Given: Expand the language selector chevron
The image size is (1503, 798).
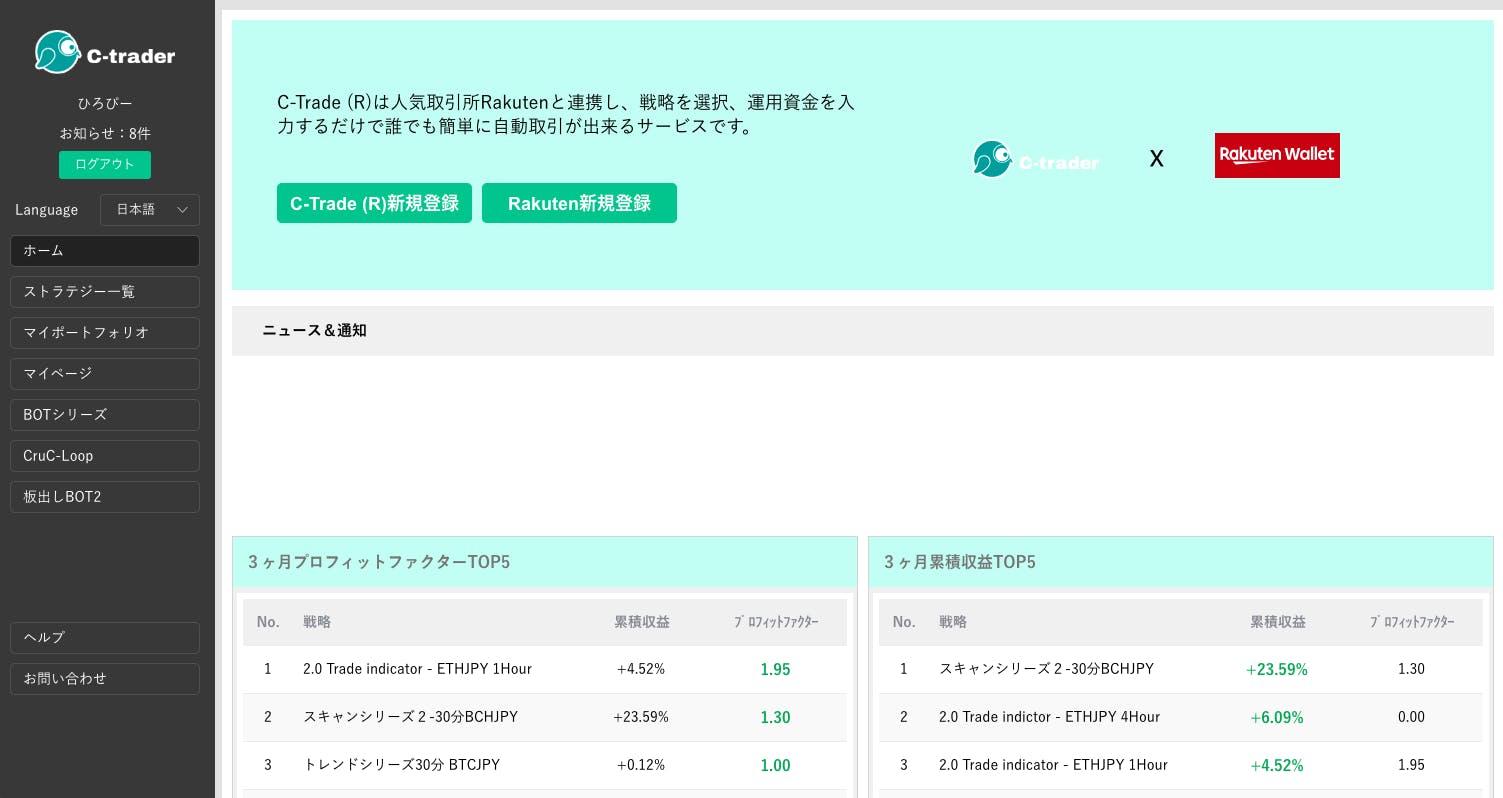Looking at the screenshot, I should pyautogui.click(x=182, y=210).
